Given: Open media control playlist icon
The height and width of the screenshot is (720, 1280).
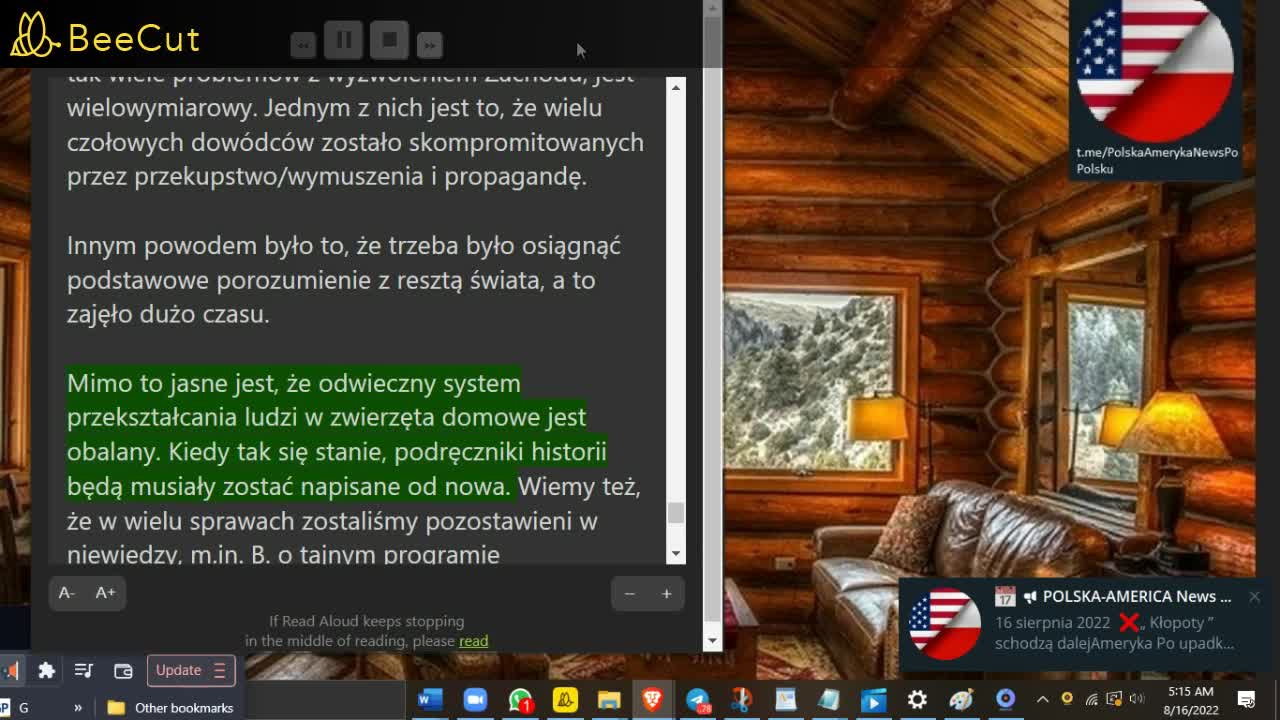Looking at the screenshot, I should (x=84, y=670).
